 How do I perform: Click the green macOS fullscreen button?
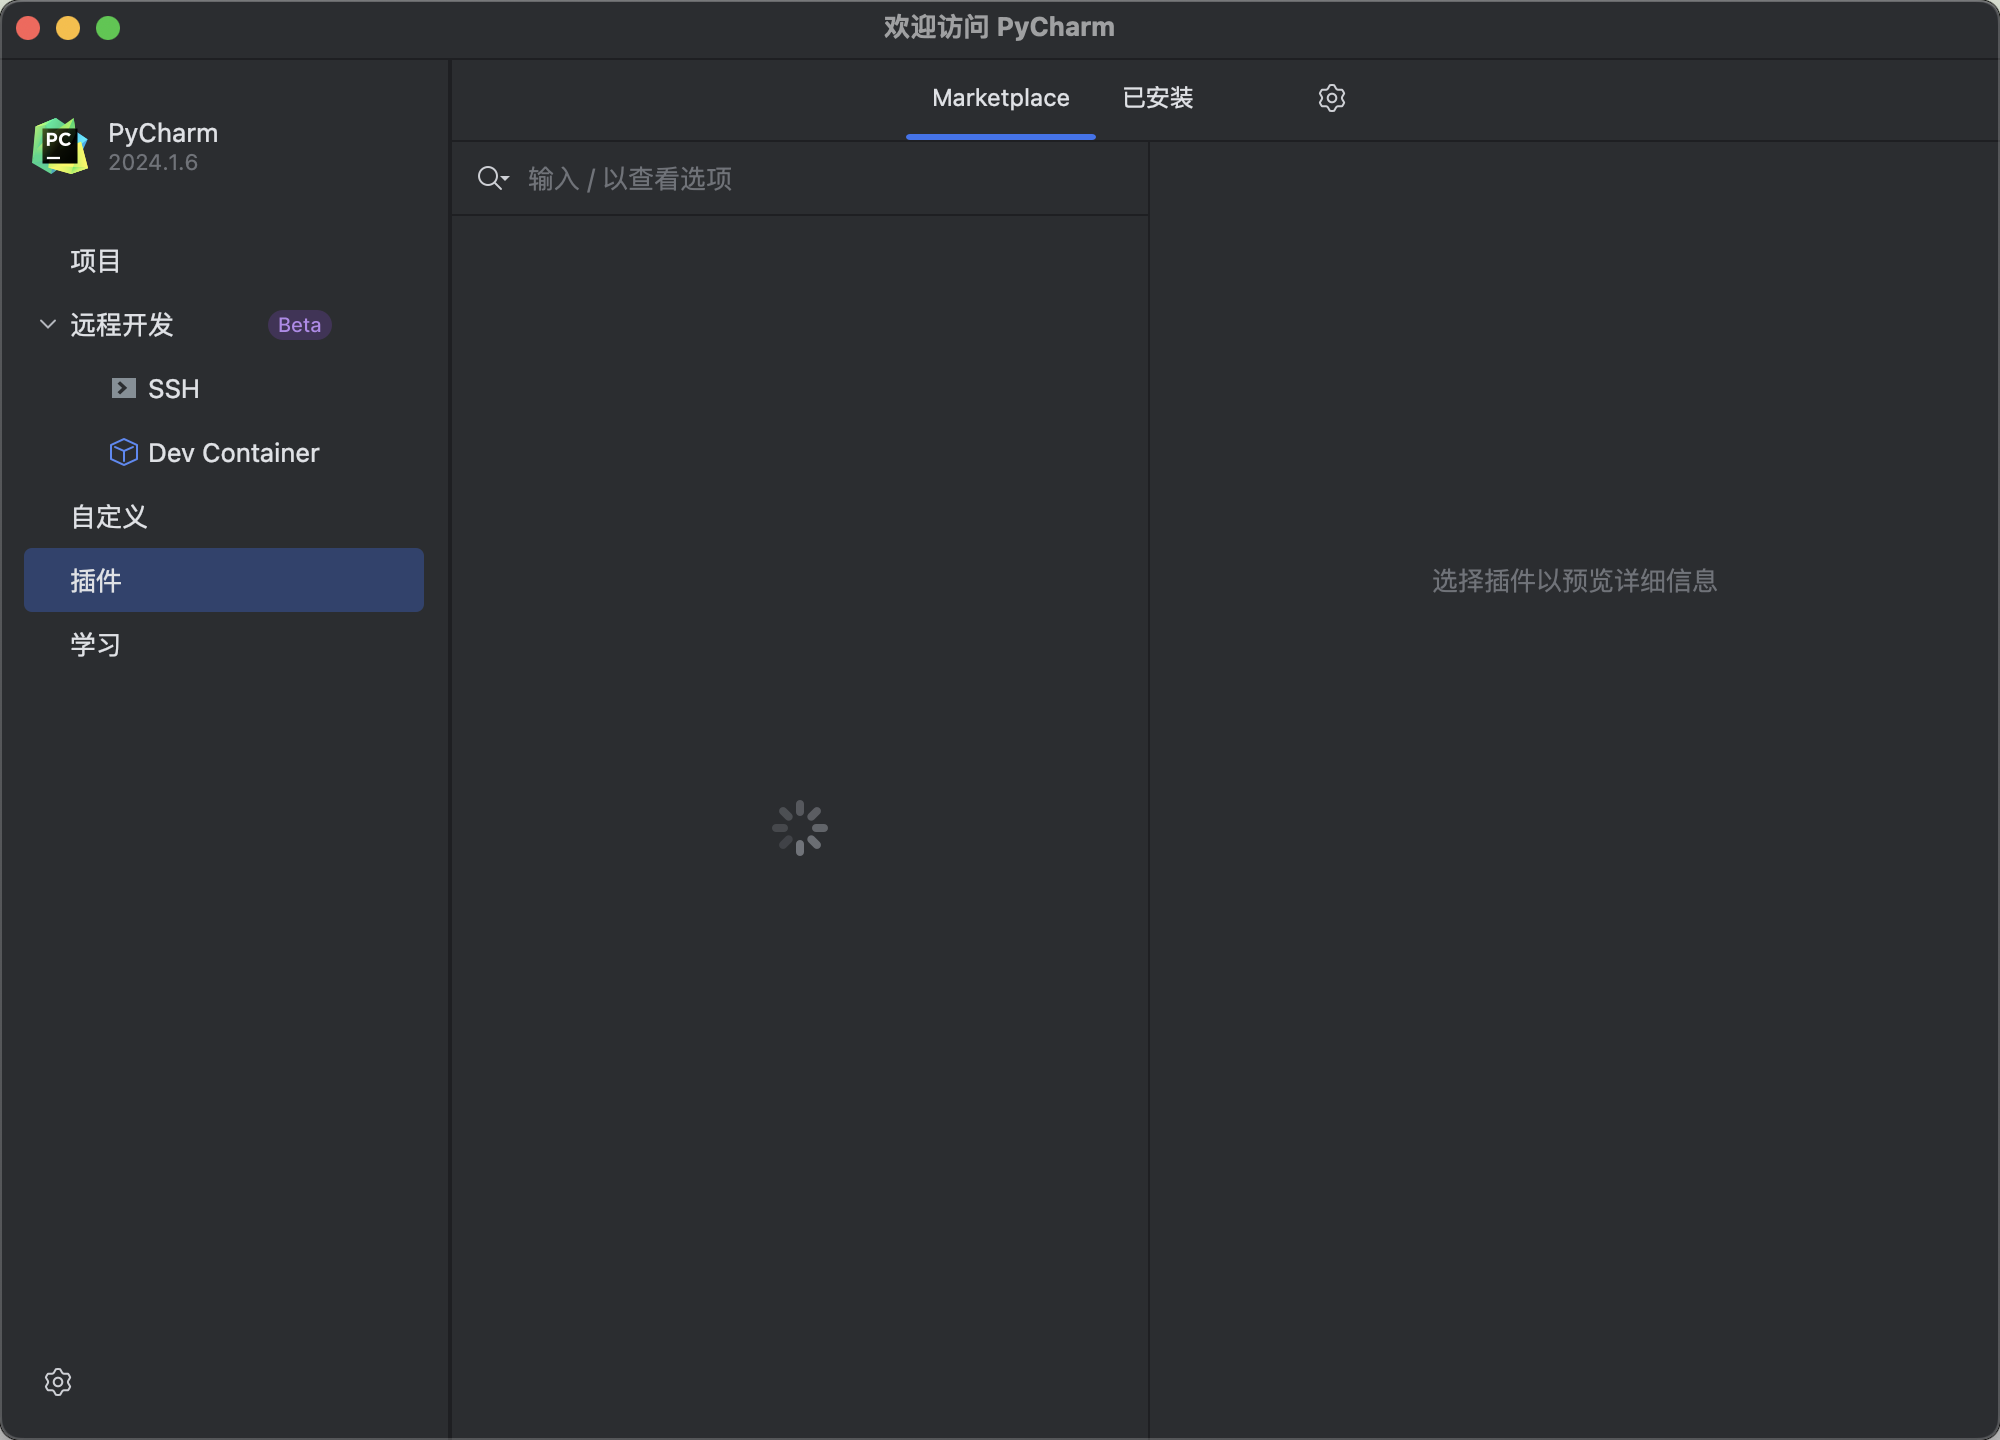click(108, 28)
